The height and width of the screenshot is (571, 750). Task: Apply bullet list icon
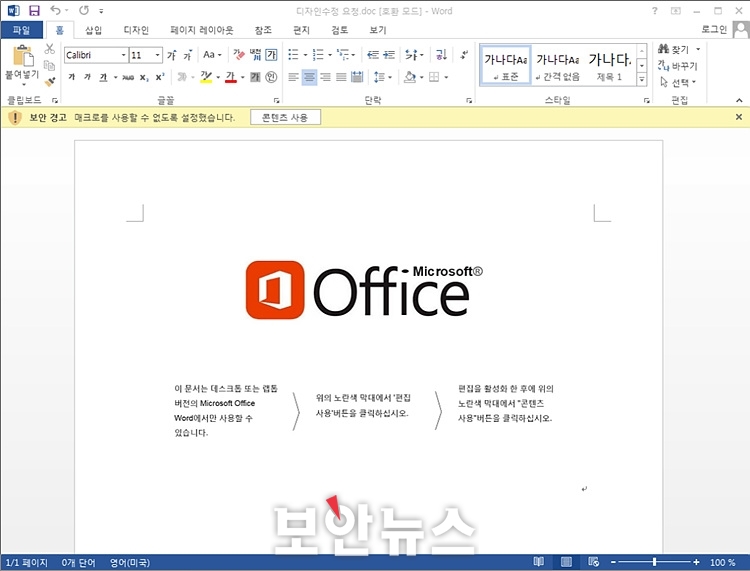pos(293,55)
